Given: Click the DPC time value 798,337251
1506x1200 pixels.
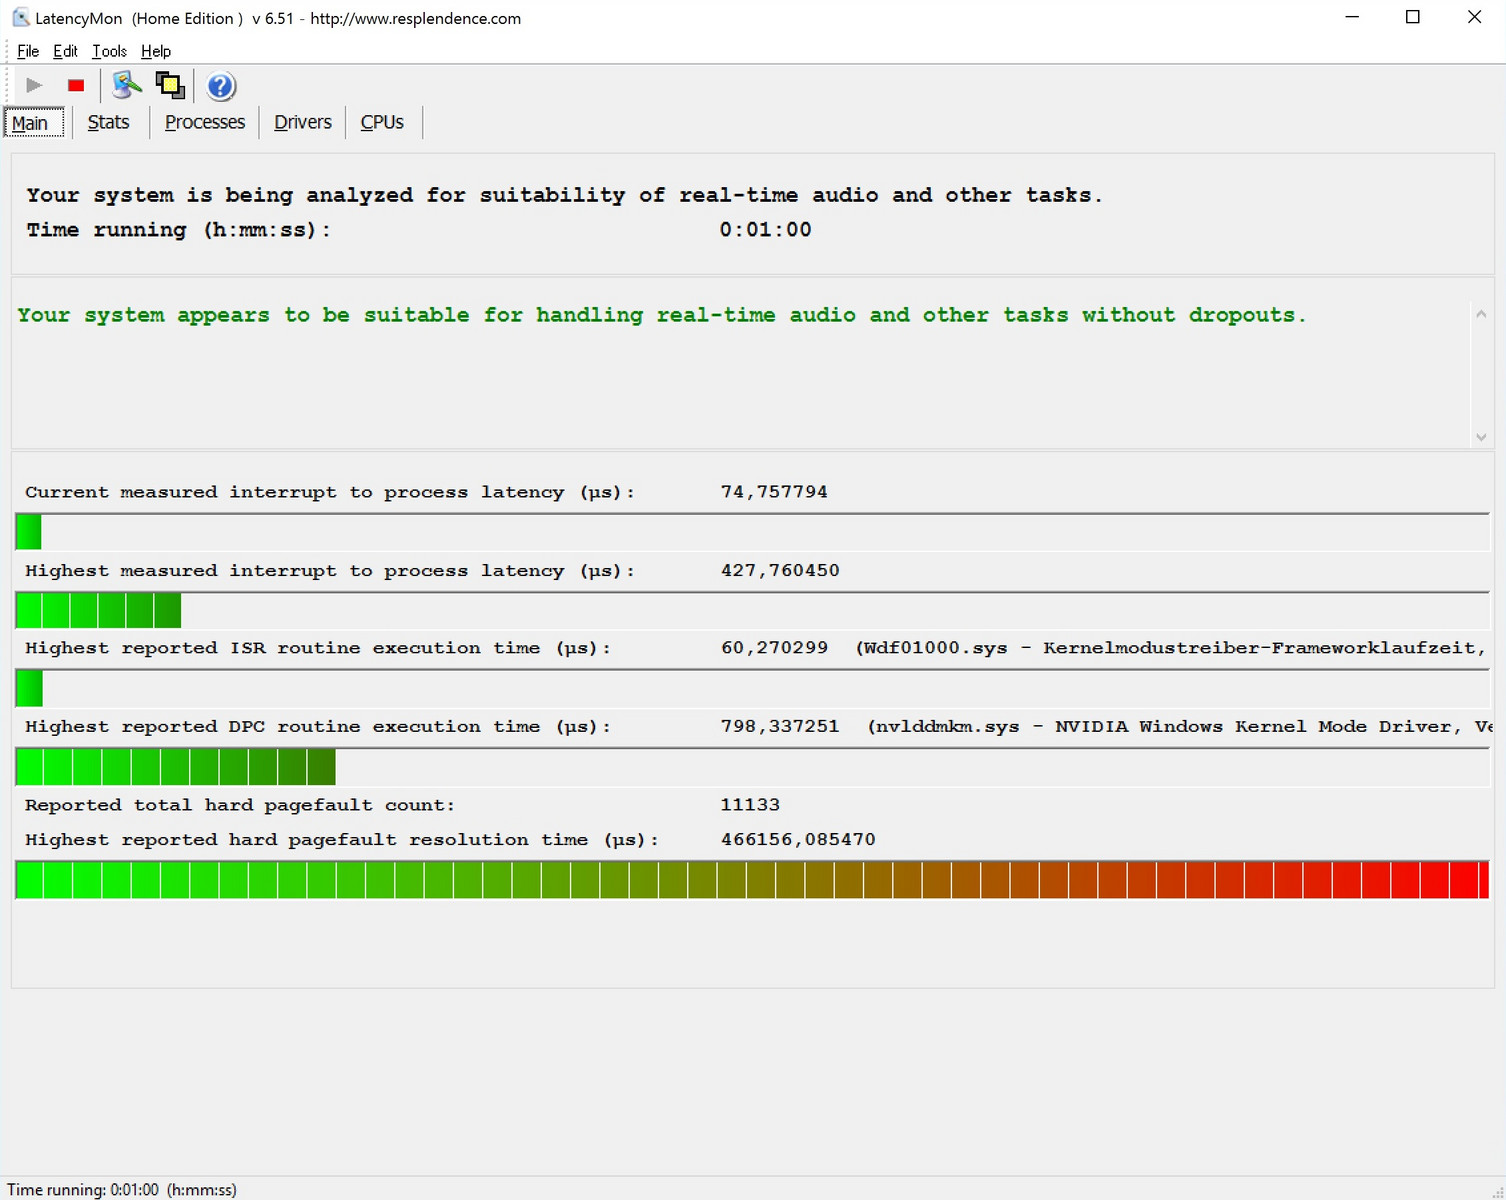Looking at the screenshot, I should [780, 727].
